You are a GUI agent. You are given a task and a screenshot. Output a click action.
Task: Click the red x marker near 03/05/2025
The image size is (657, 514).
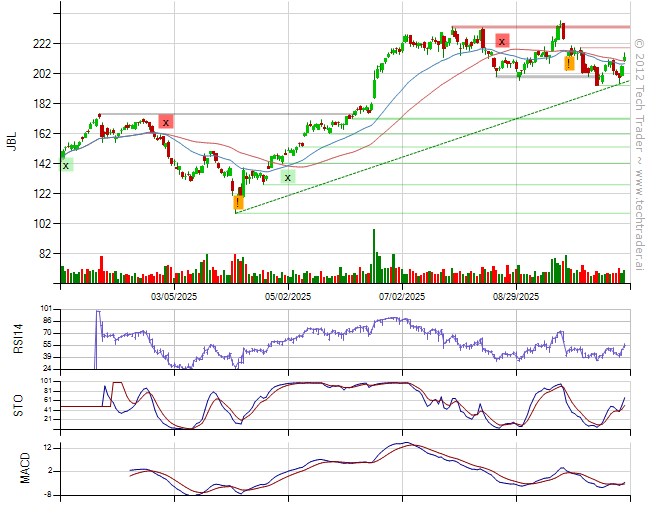tap(165, 121)
